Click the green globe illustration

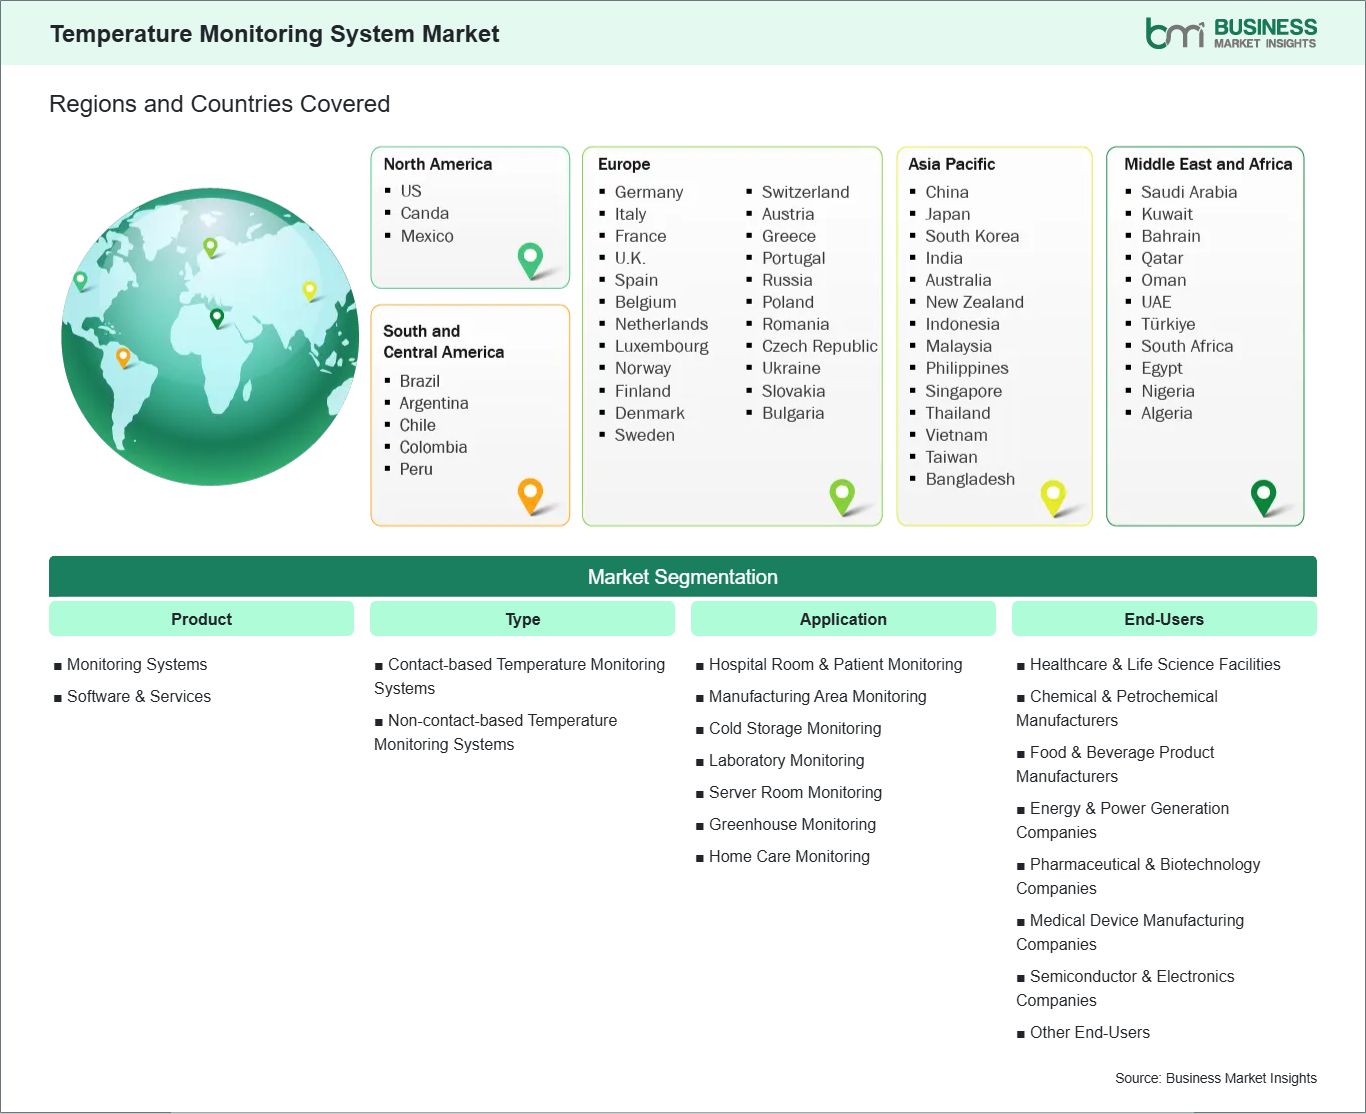click(x=210, y=337)
